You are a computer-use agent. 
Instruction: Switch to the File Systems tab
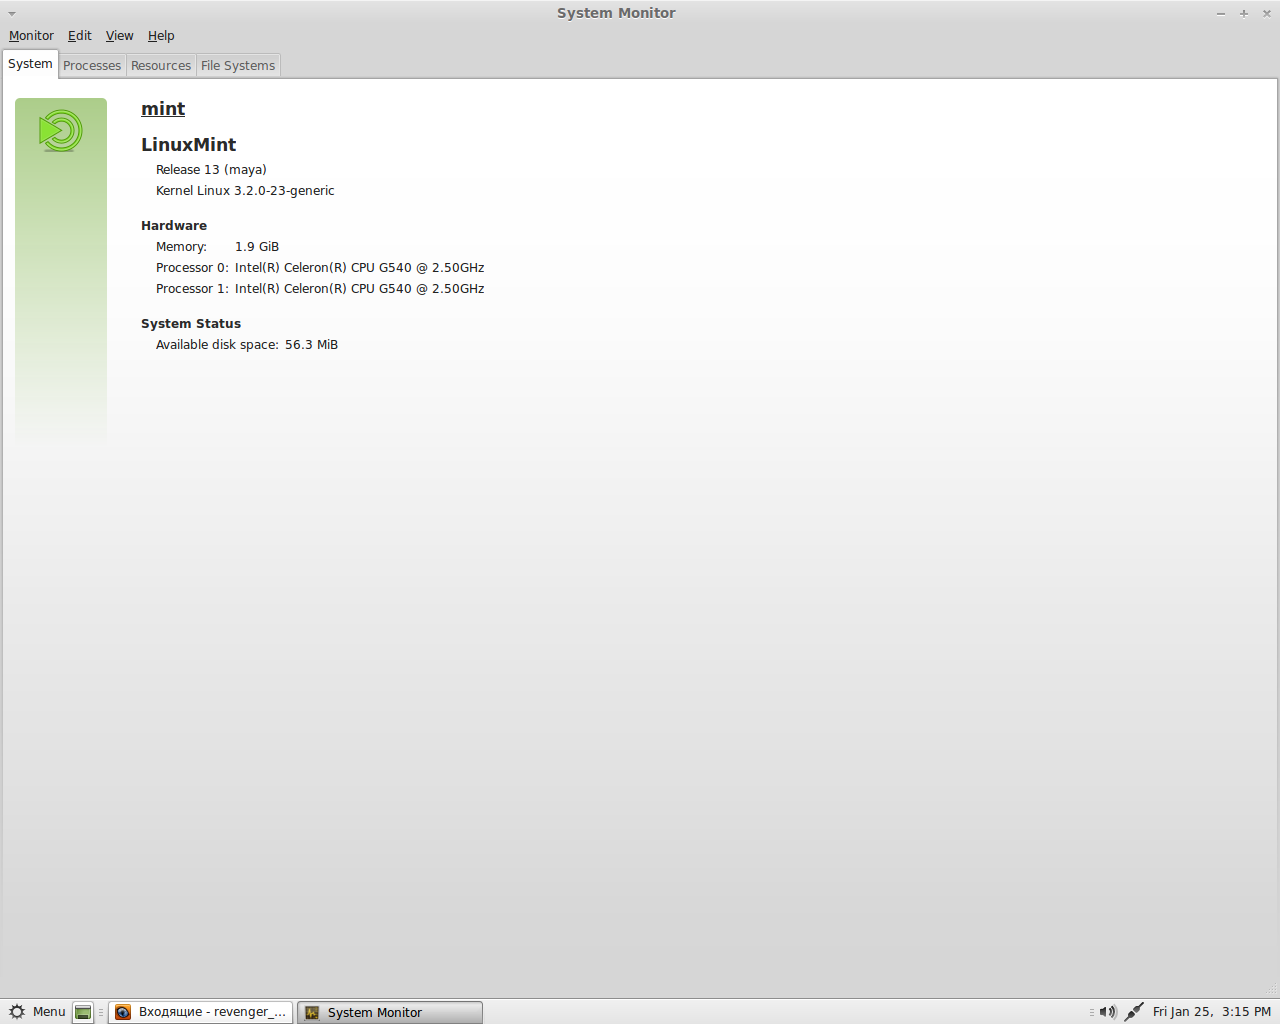(x=238, y=66)
